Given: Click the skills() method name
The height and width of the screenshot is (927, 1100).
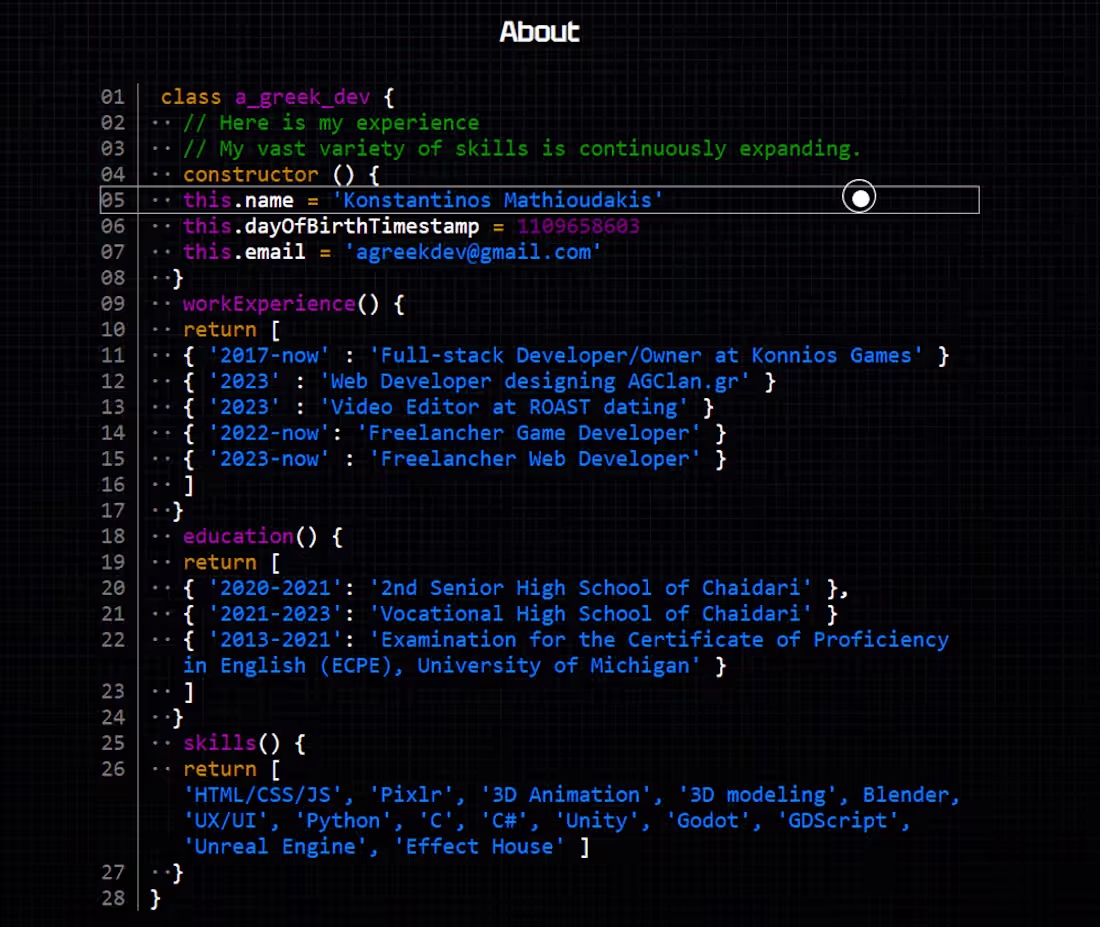Looking at the screenshot, I should coord(219,742).
